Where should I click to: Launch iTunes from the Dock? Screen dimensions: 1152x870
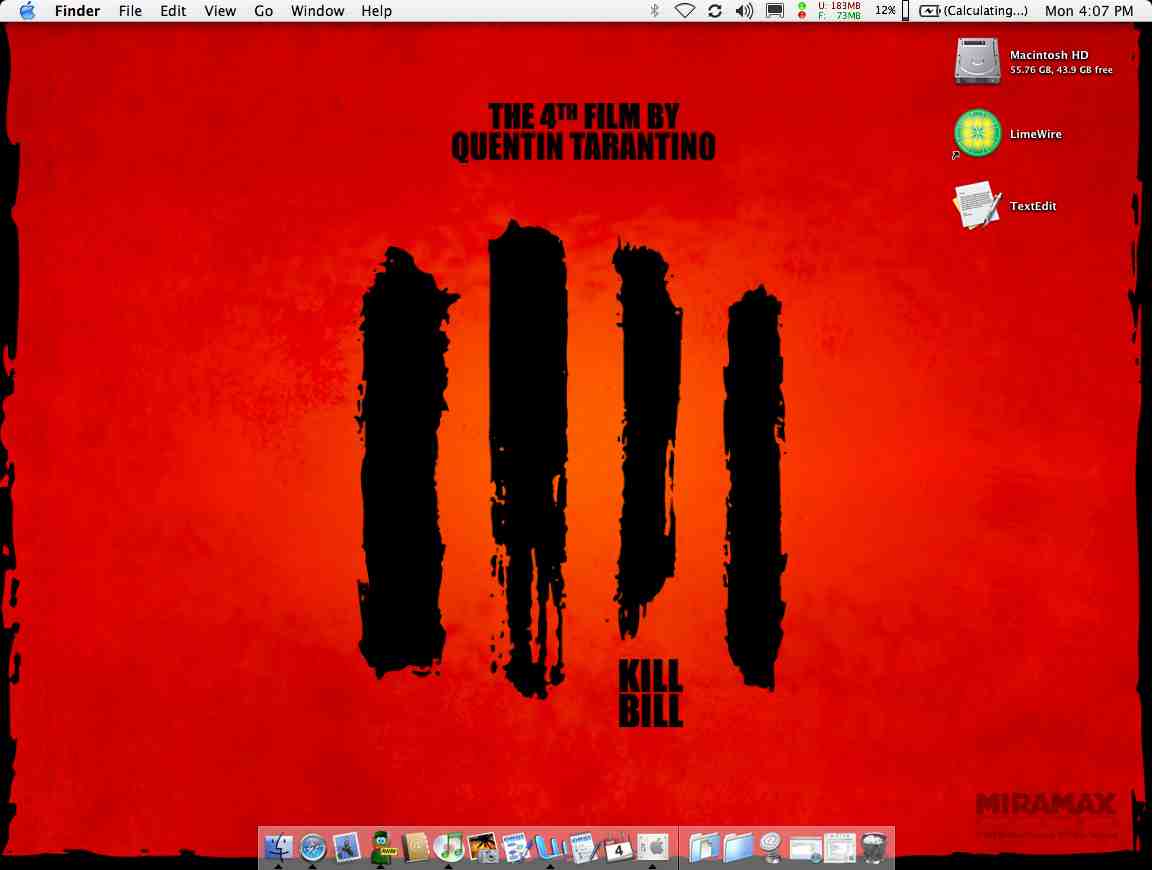[448, 847]
